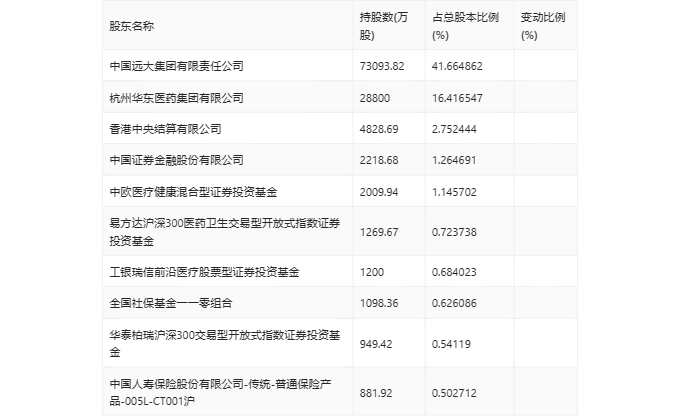Select the 占总股本比例(%) column header
The width and height of the screenshot is (680, 416).
coord(465,26)
